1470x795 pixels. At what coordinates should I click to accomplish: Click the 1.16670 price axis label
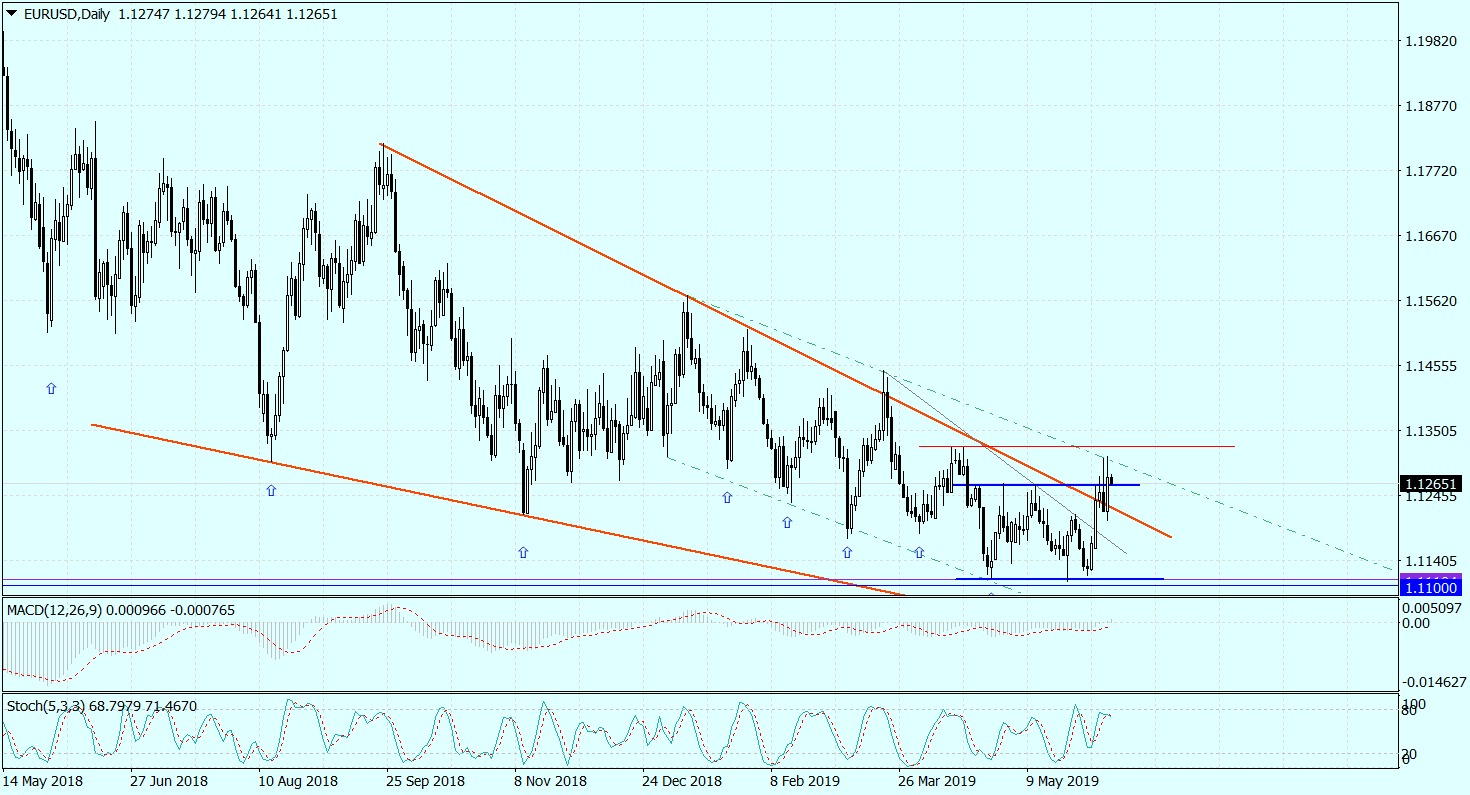coord(1429,237)
